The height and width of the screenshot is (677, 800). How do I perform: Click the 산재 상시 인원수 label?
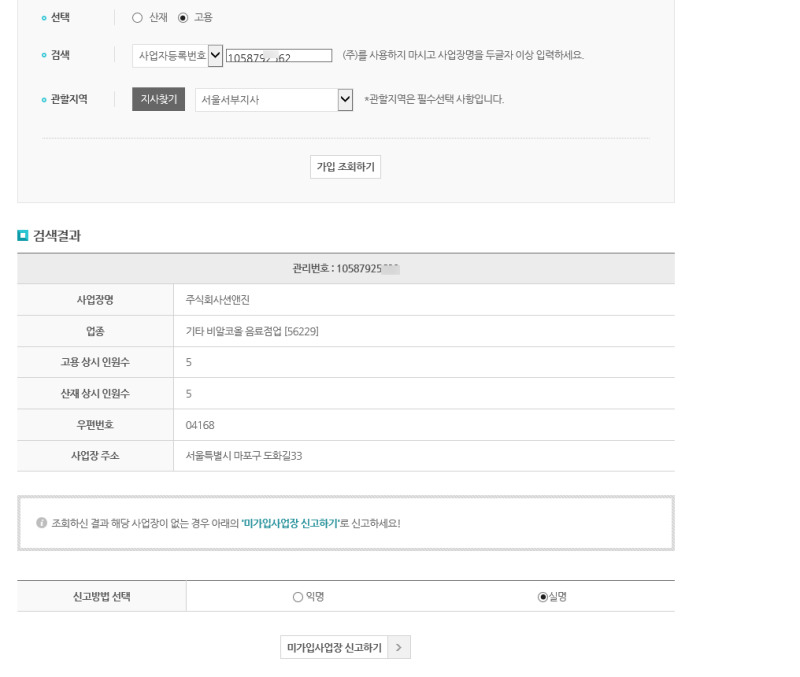click(x=95, y=394)
